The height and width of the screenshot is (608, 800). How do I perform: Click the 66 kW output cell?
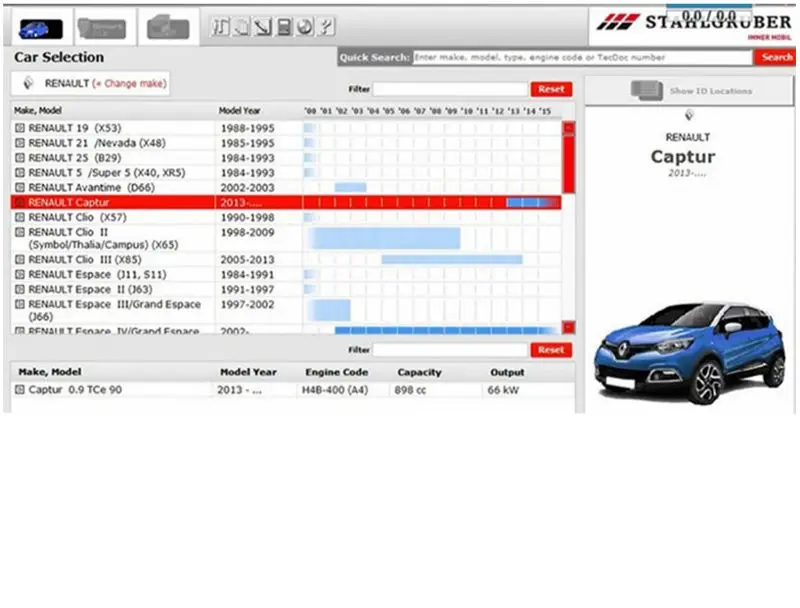click(503, 390)
